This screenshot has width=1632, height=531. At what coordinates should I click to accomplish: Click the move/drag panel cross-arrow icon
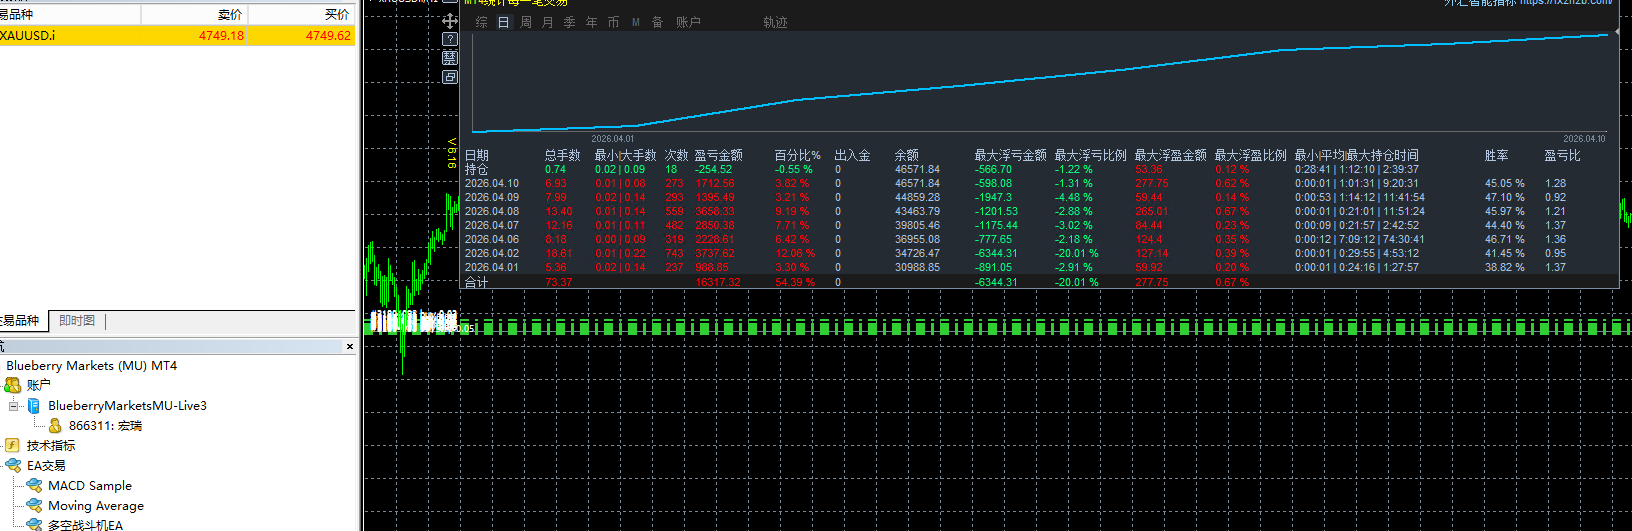coord(450,21)
